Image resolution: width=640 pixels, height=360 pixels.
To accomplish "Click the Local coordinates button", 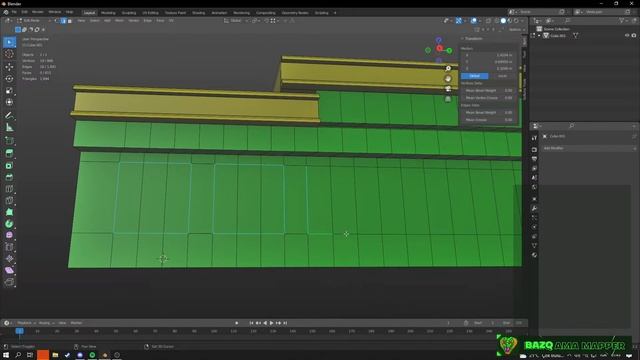I will (502, 76).
